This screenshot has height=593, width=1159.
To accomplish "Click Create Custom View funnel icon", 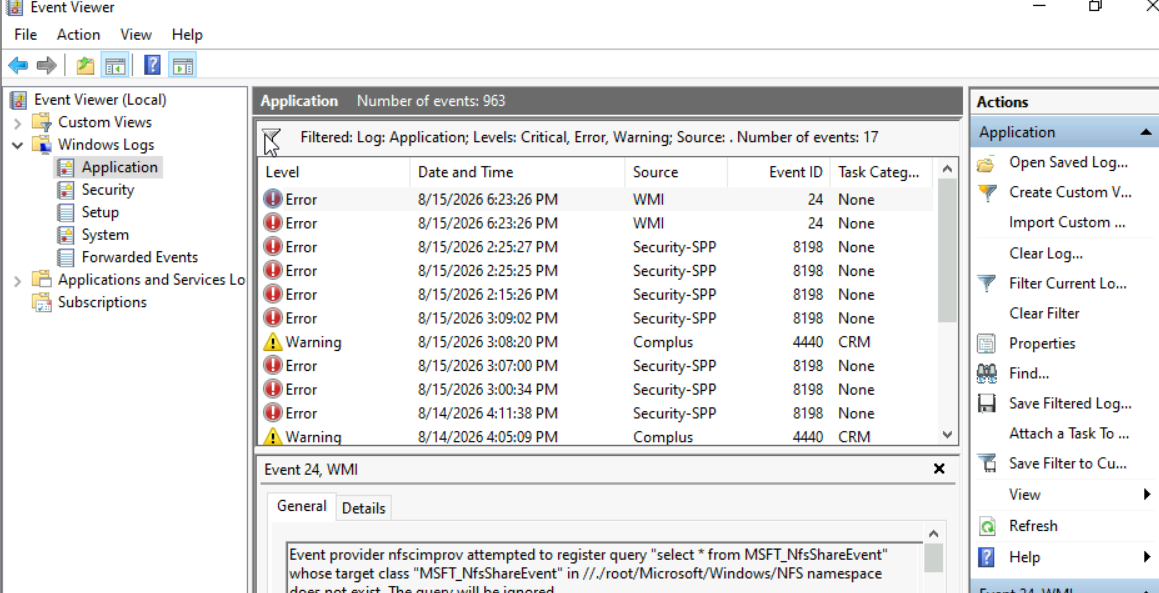I will point(987,193).
